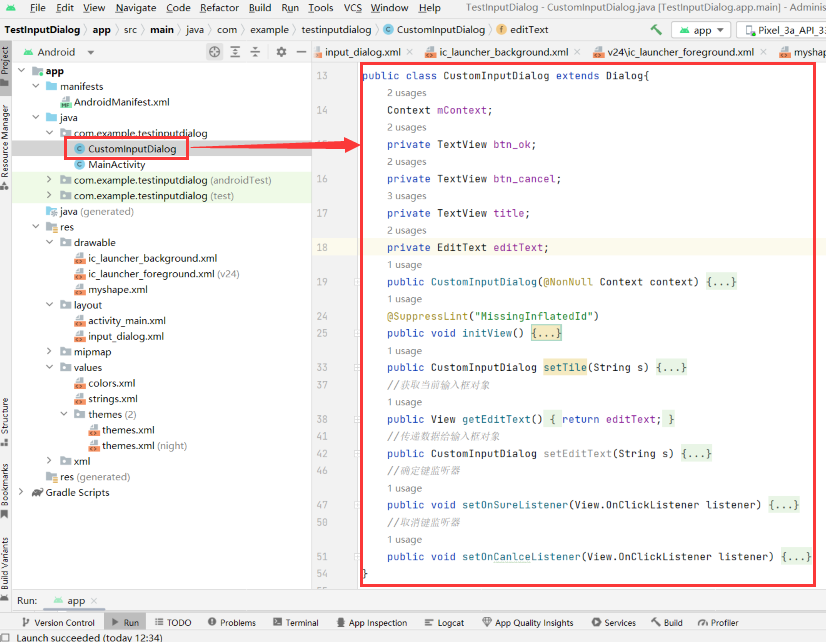Close the input_dialog.xml tab
The height and width of the screenshot is (642, 829).
coord(410,52)
